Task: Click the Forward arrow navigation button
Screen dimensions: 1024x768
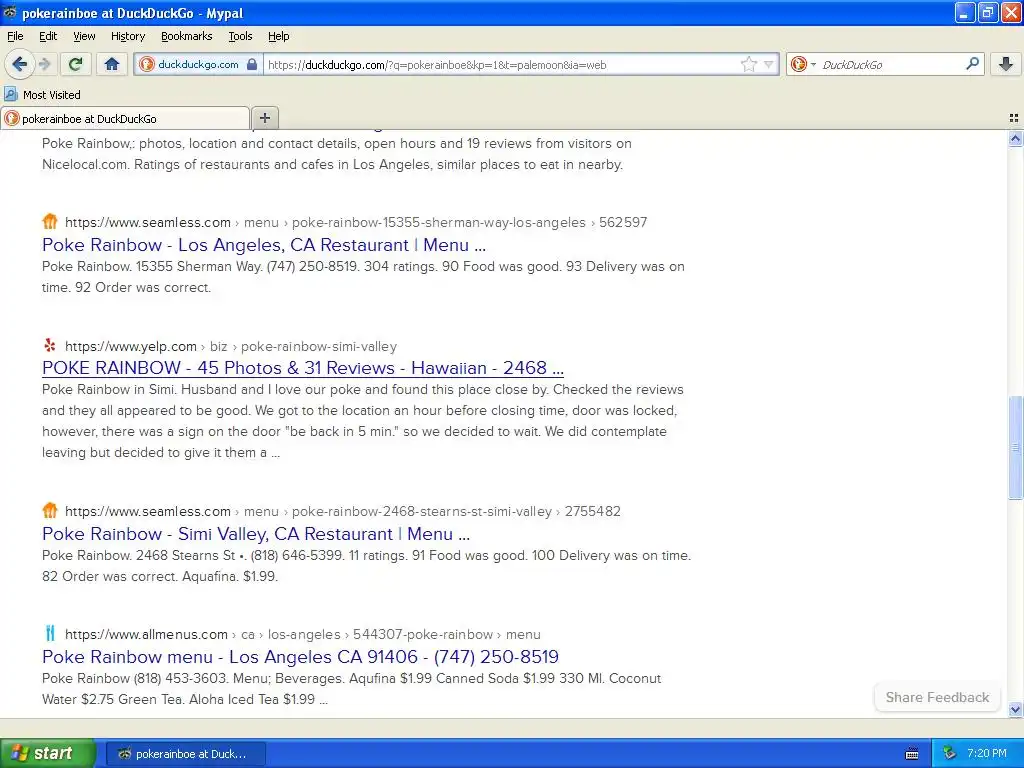Action: pyautogui.click(x=44, y=64)
